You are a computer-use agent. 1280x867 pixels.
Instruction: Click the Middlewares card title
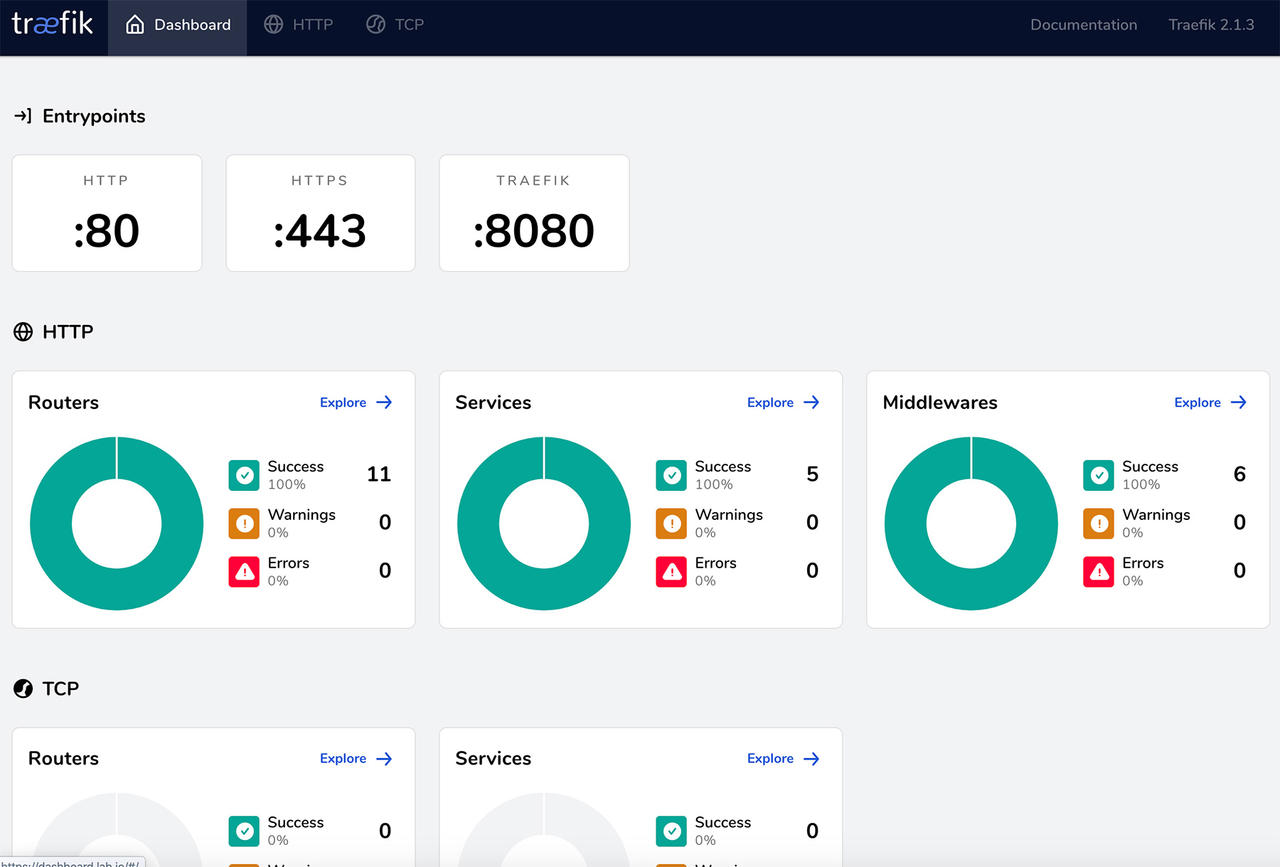tap(940, 402)
